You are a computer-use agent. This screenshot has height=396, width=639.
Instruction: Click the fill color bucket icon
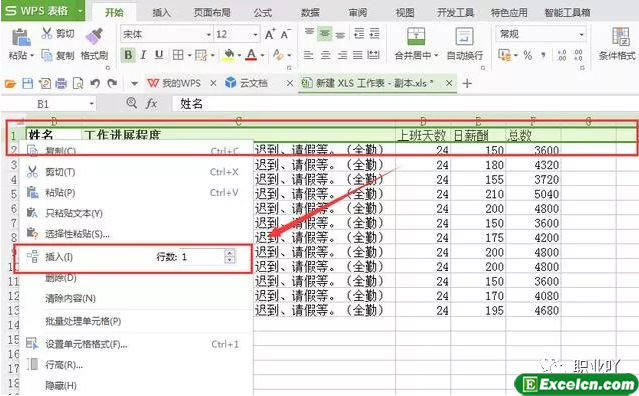229,55
